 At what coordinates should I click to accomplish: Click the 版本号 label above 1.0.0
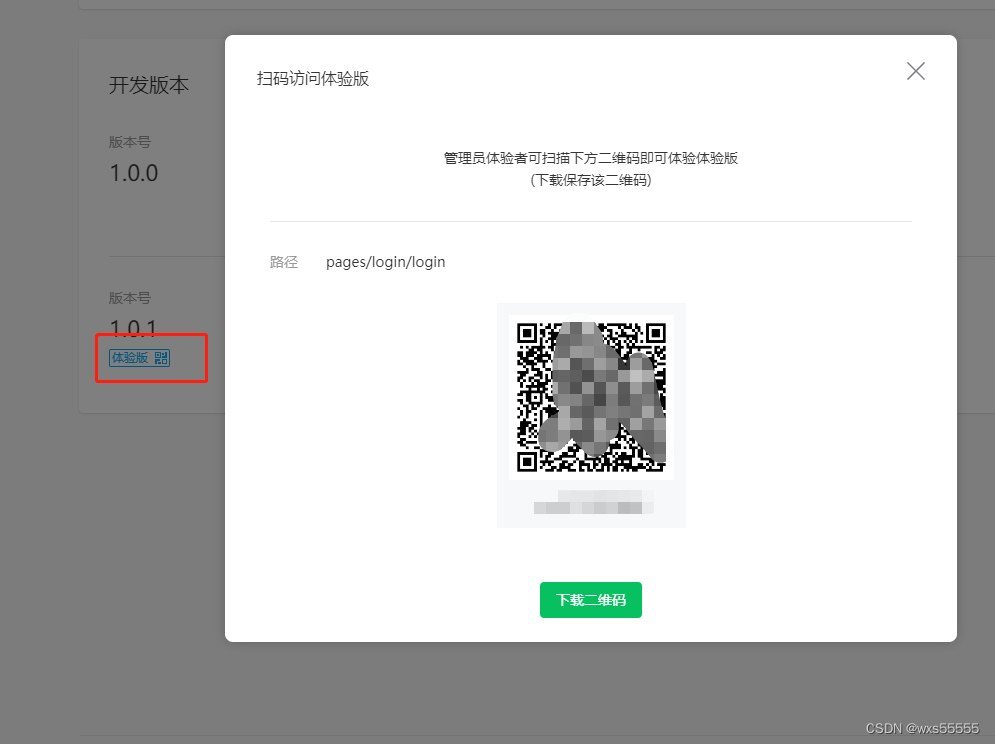click(129, 142)
